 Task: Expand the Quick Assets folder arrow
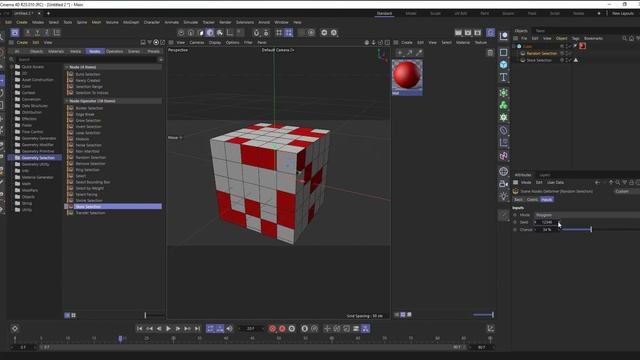[11, 67]
